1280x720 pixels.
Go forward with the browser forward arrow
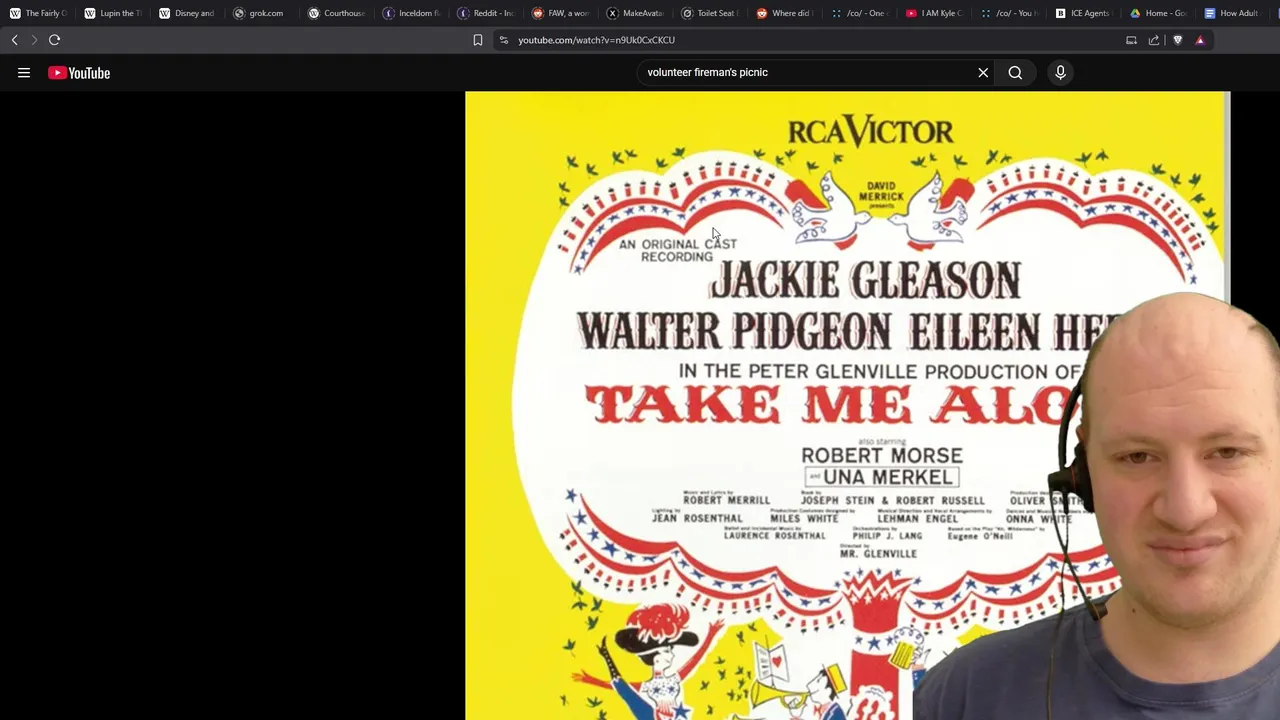[x=34, y=40]
